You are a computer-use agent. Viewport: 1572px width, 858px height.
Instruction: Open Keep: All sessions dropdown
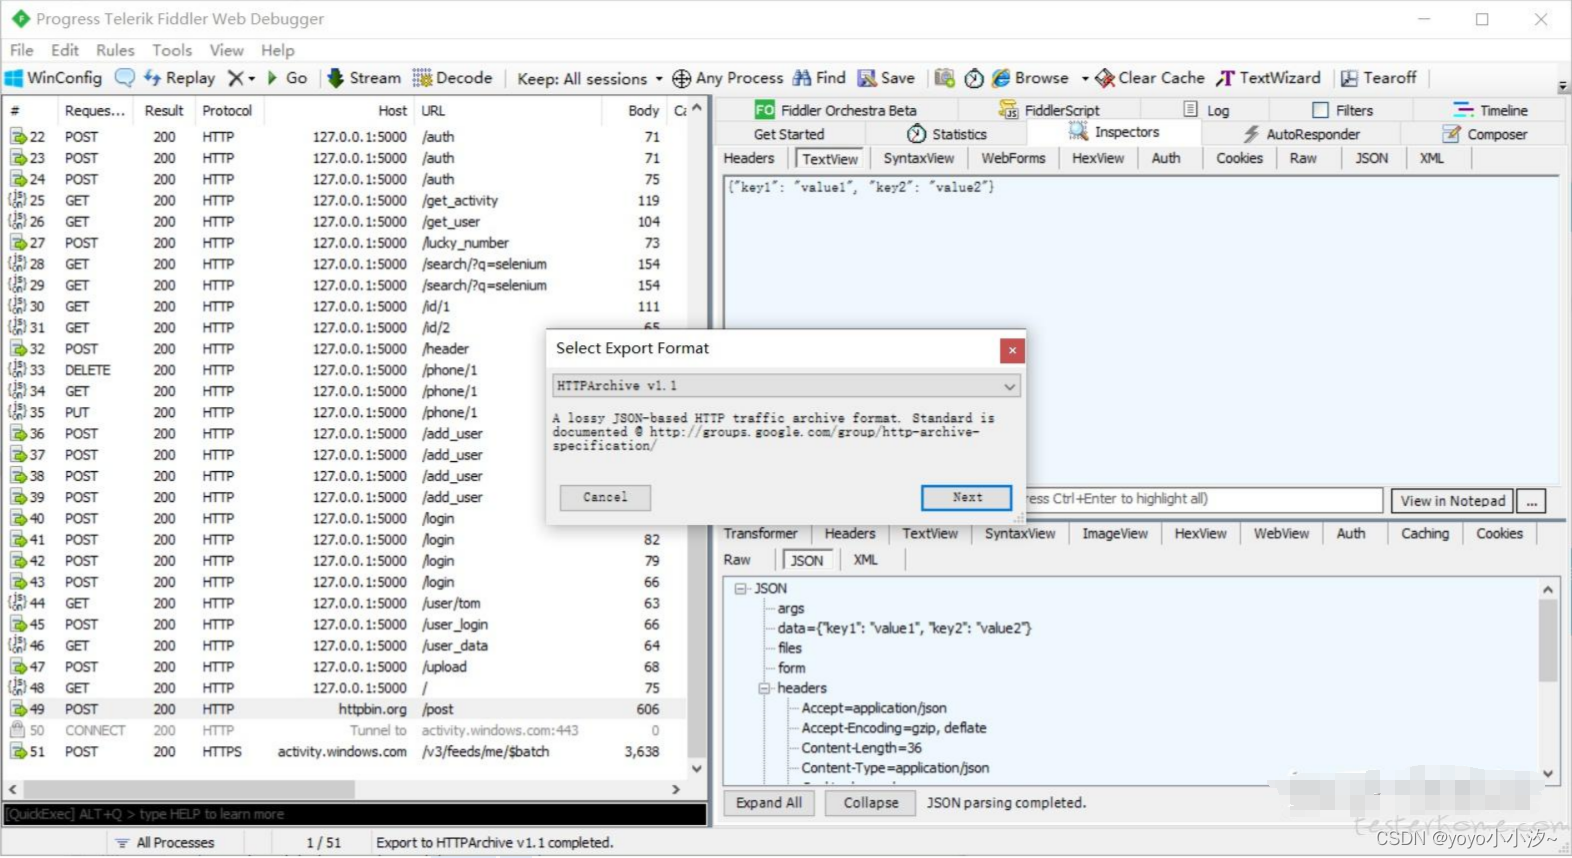coord(590,78)
